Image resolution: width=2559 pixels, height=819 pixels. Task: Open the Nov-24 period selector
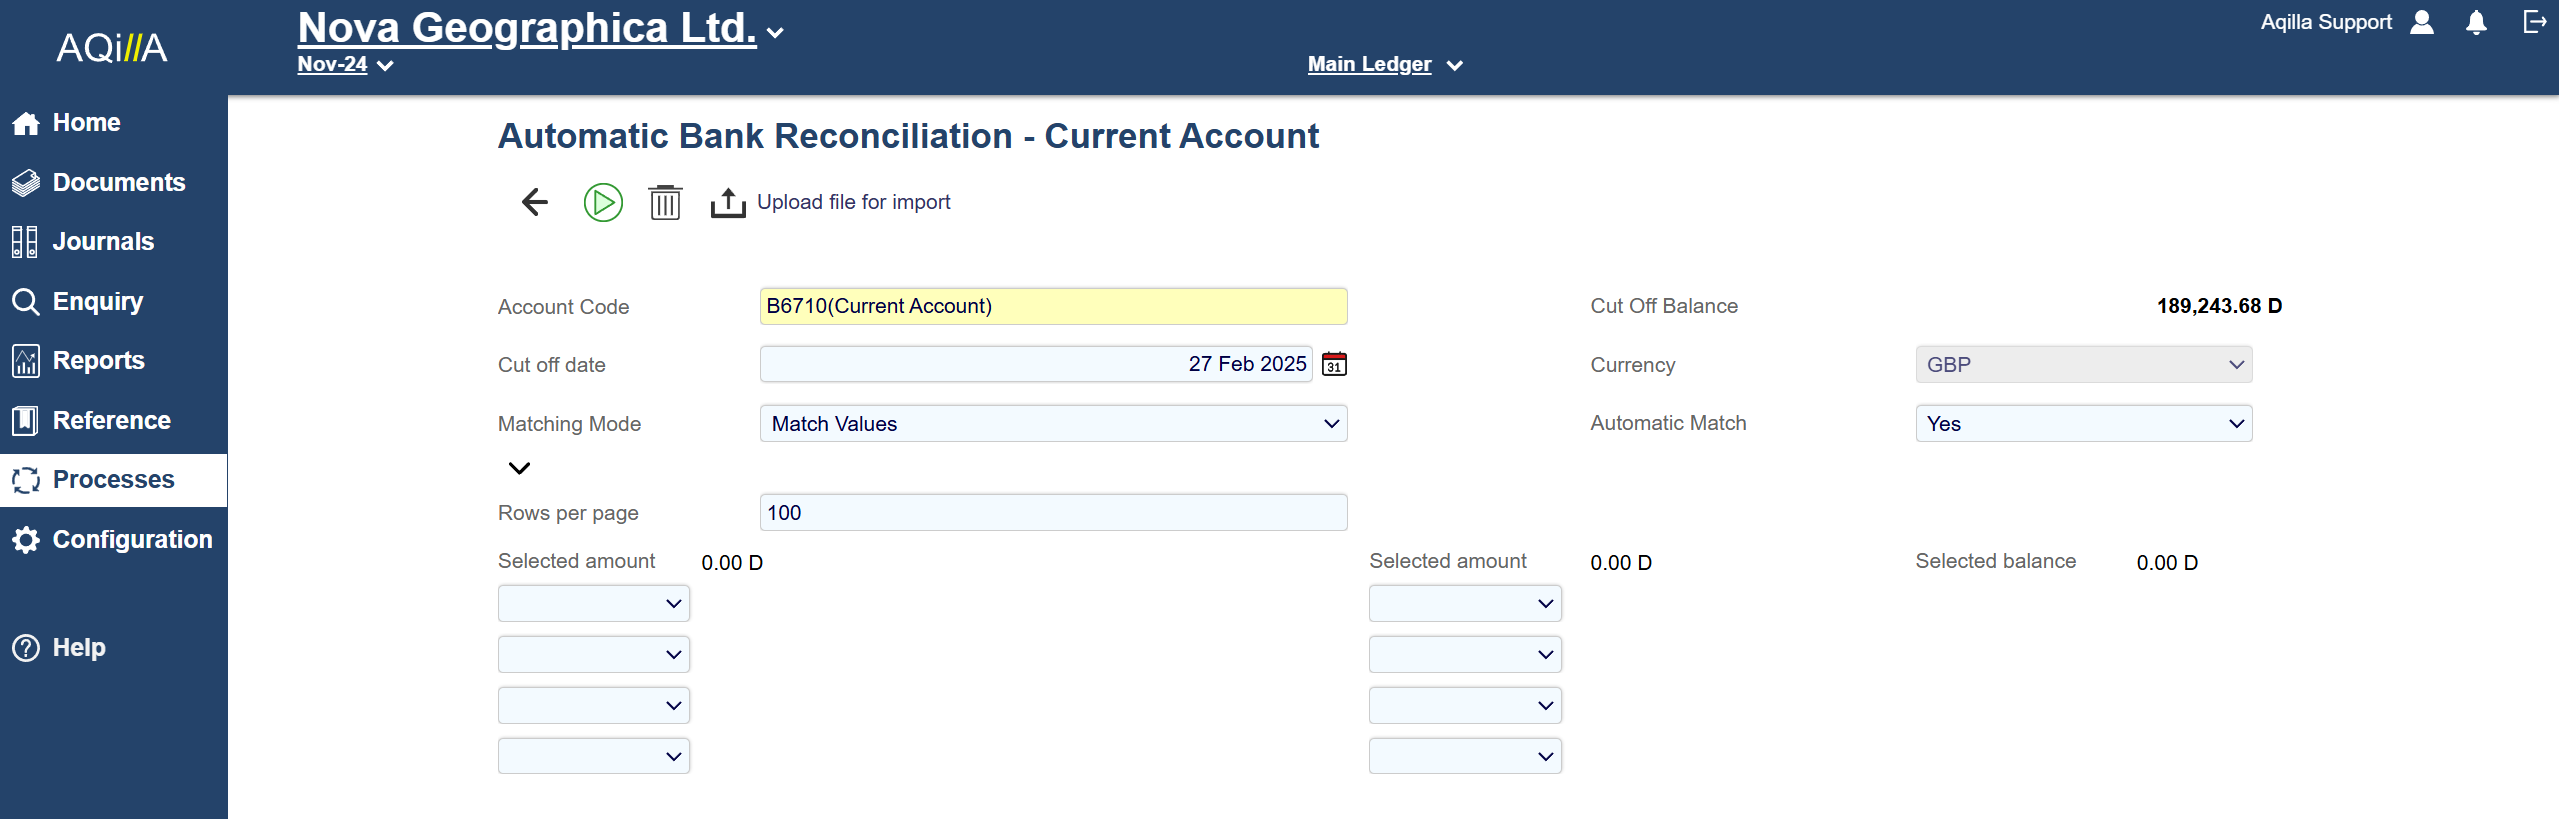point(345,65)
